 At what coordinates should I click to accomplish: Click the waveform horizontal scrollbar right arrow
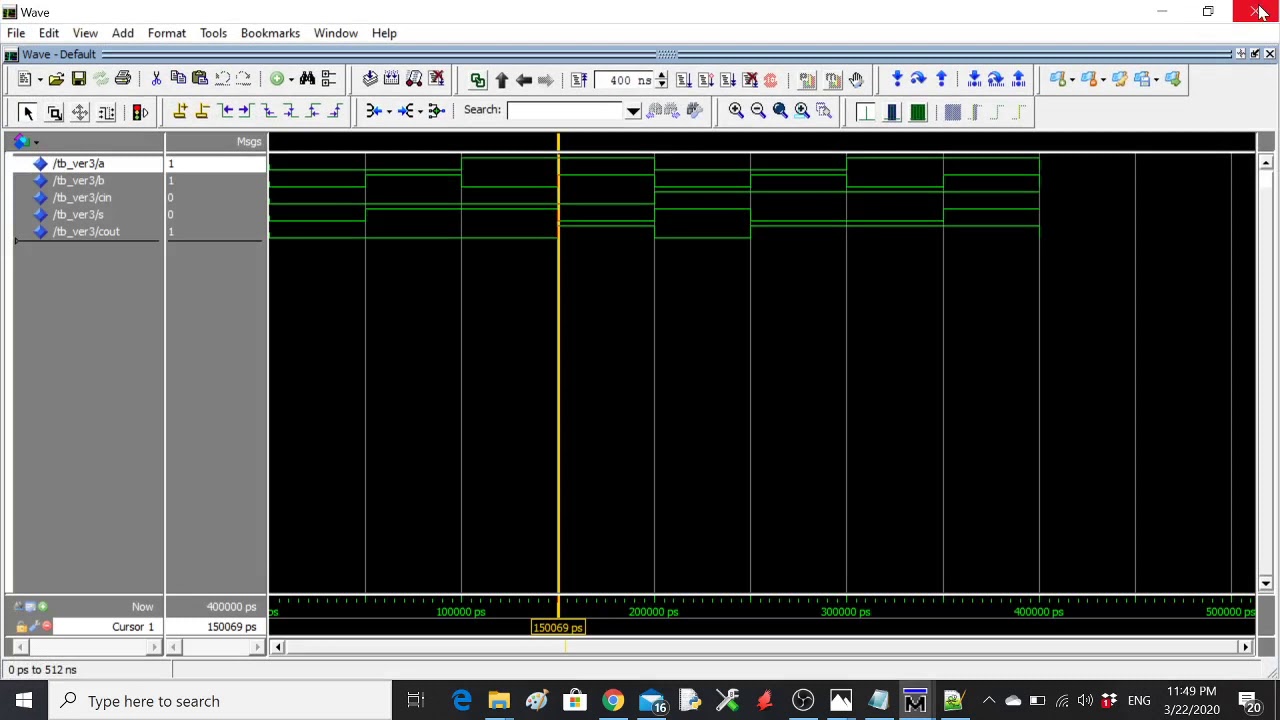[1246, 648]
